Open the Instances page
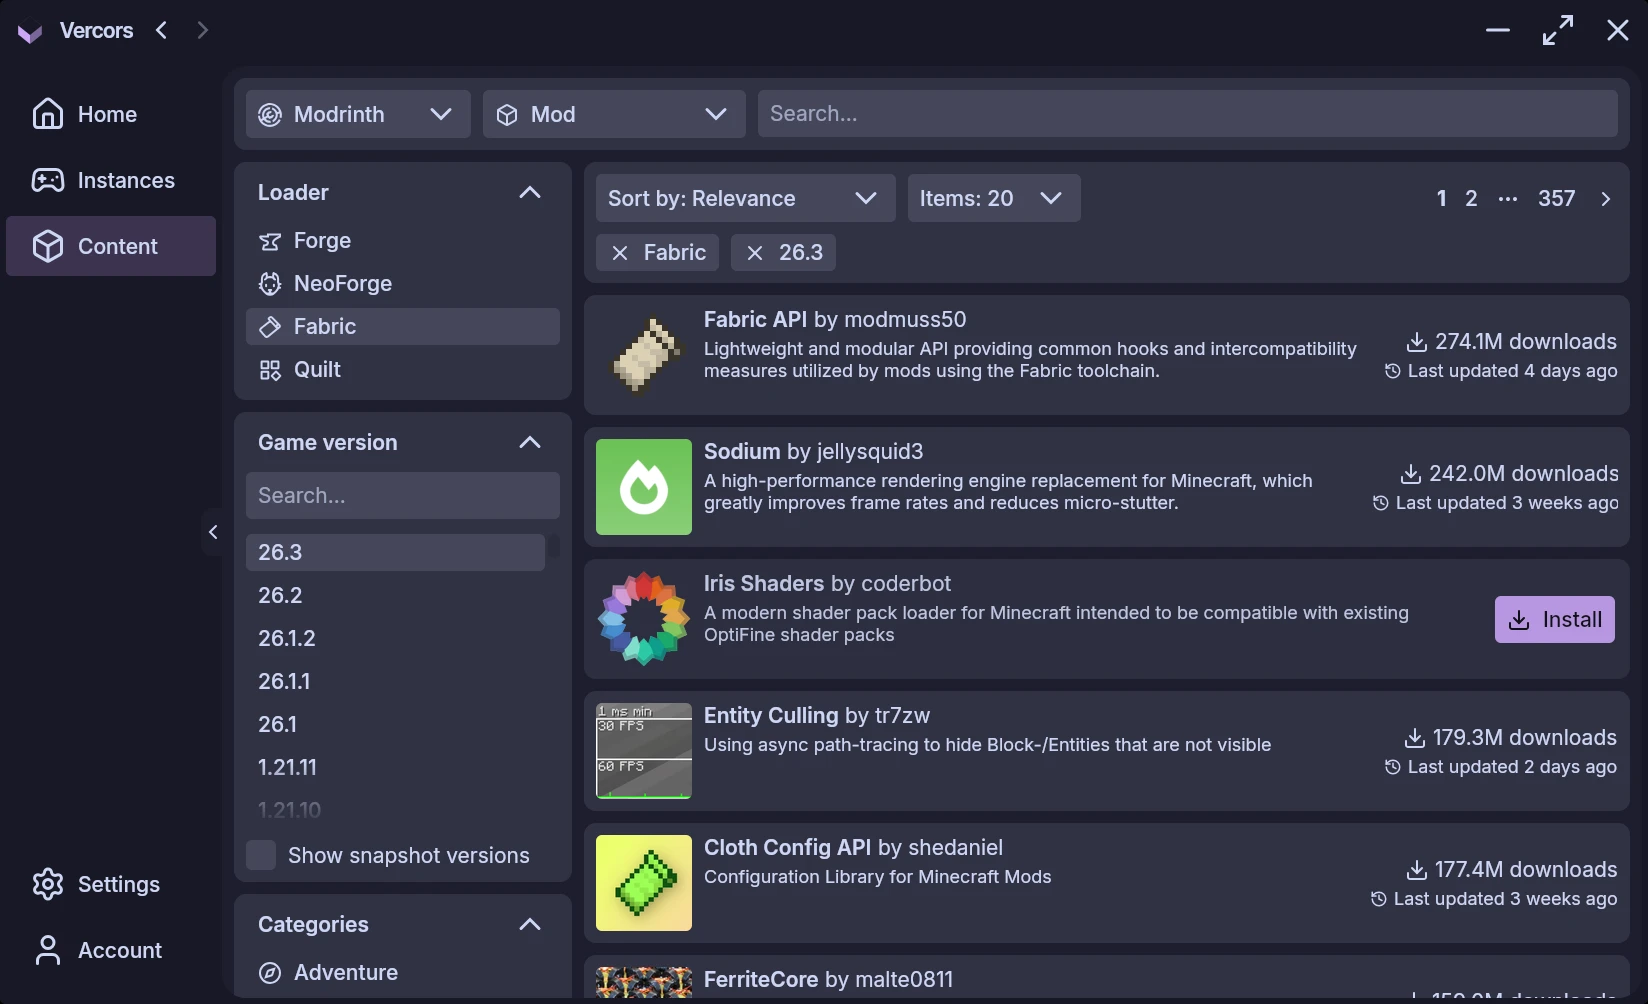 tap(111, 180)
